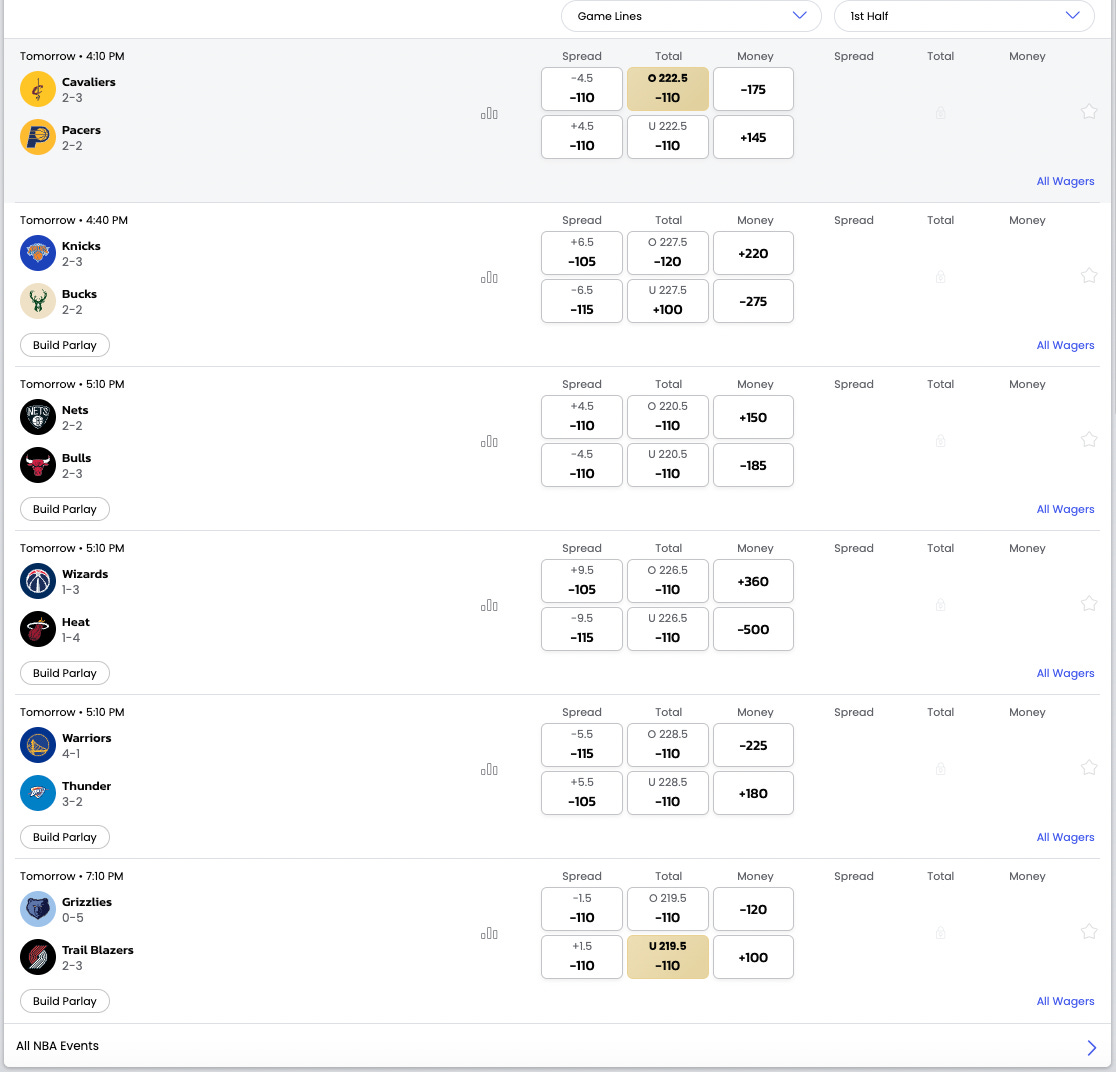The image size is (1116, 1072).
Task: Favorite the Wizards vs Heat game star
Action: tap(1088, 604)
